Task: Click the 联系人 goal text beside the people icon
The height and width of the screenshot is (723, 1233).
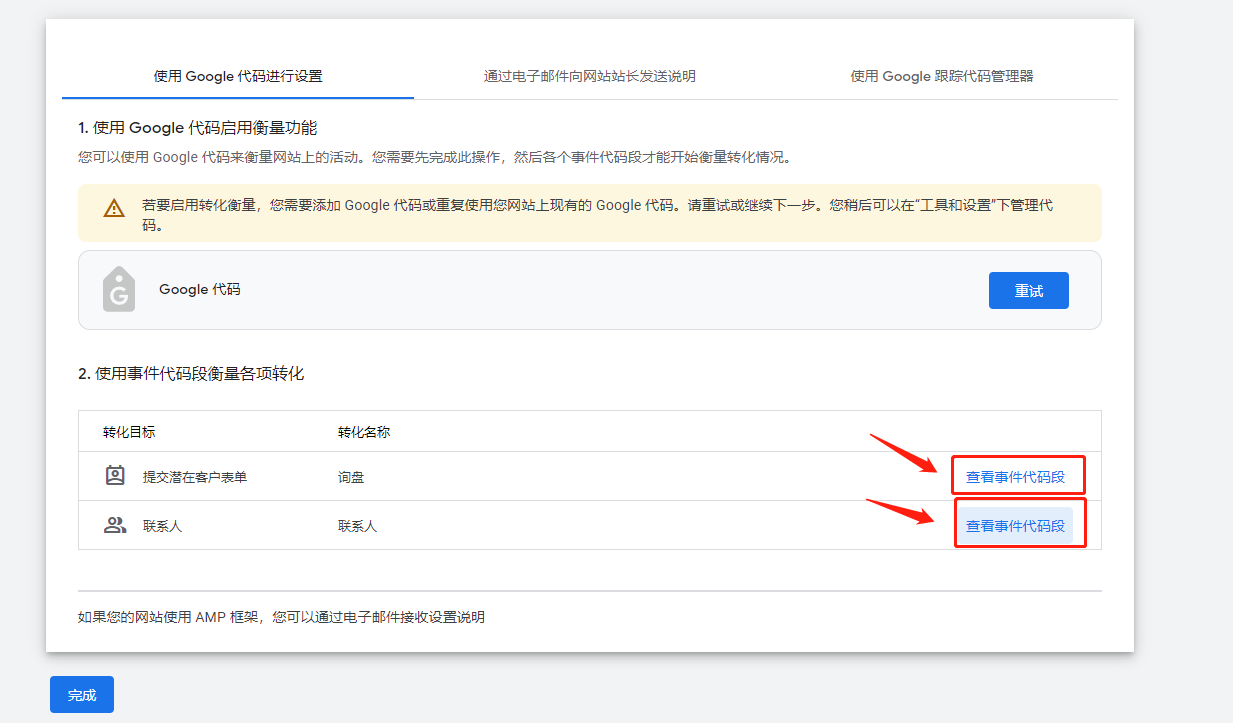Action: pyautogui.click(x=162, y=526)
